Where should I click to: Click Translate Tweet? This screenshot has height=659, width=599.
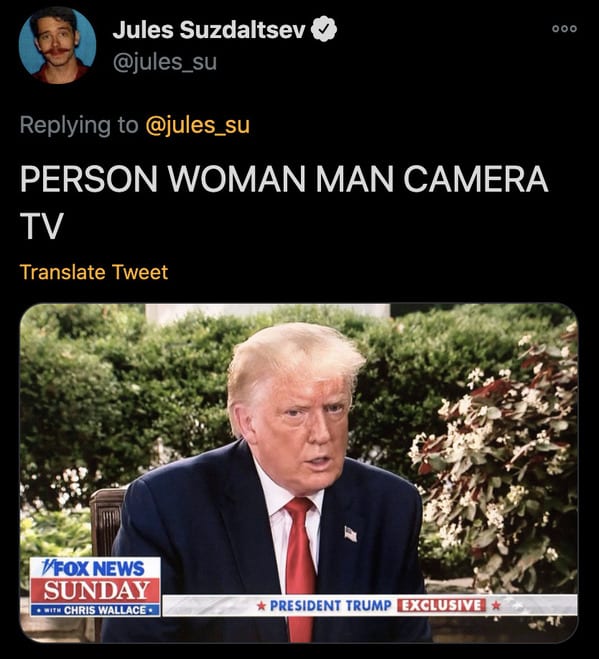point(94,272)
